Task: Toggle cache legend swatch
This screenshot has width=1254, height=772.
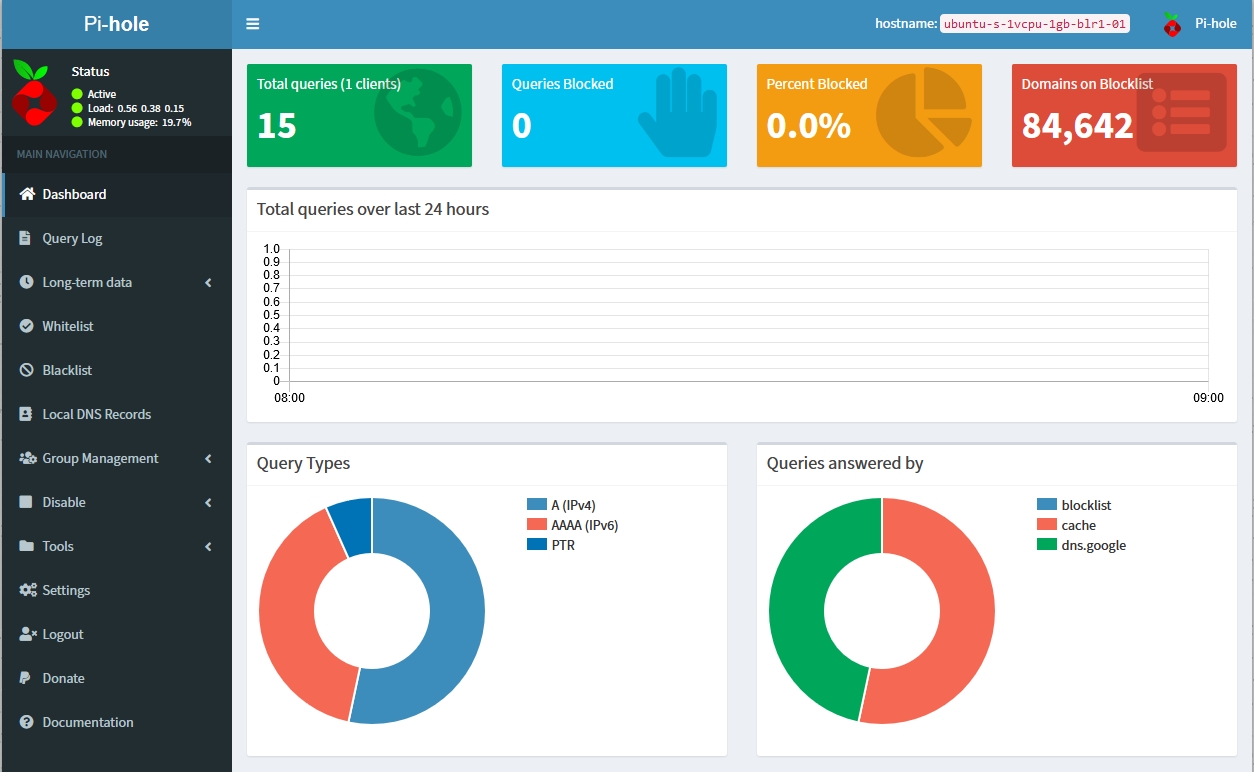Action: [1047, 525]
